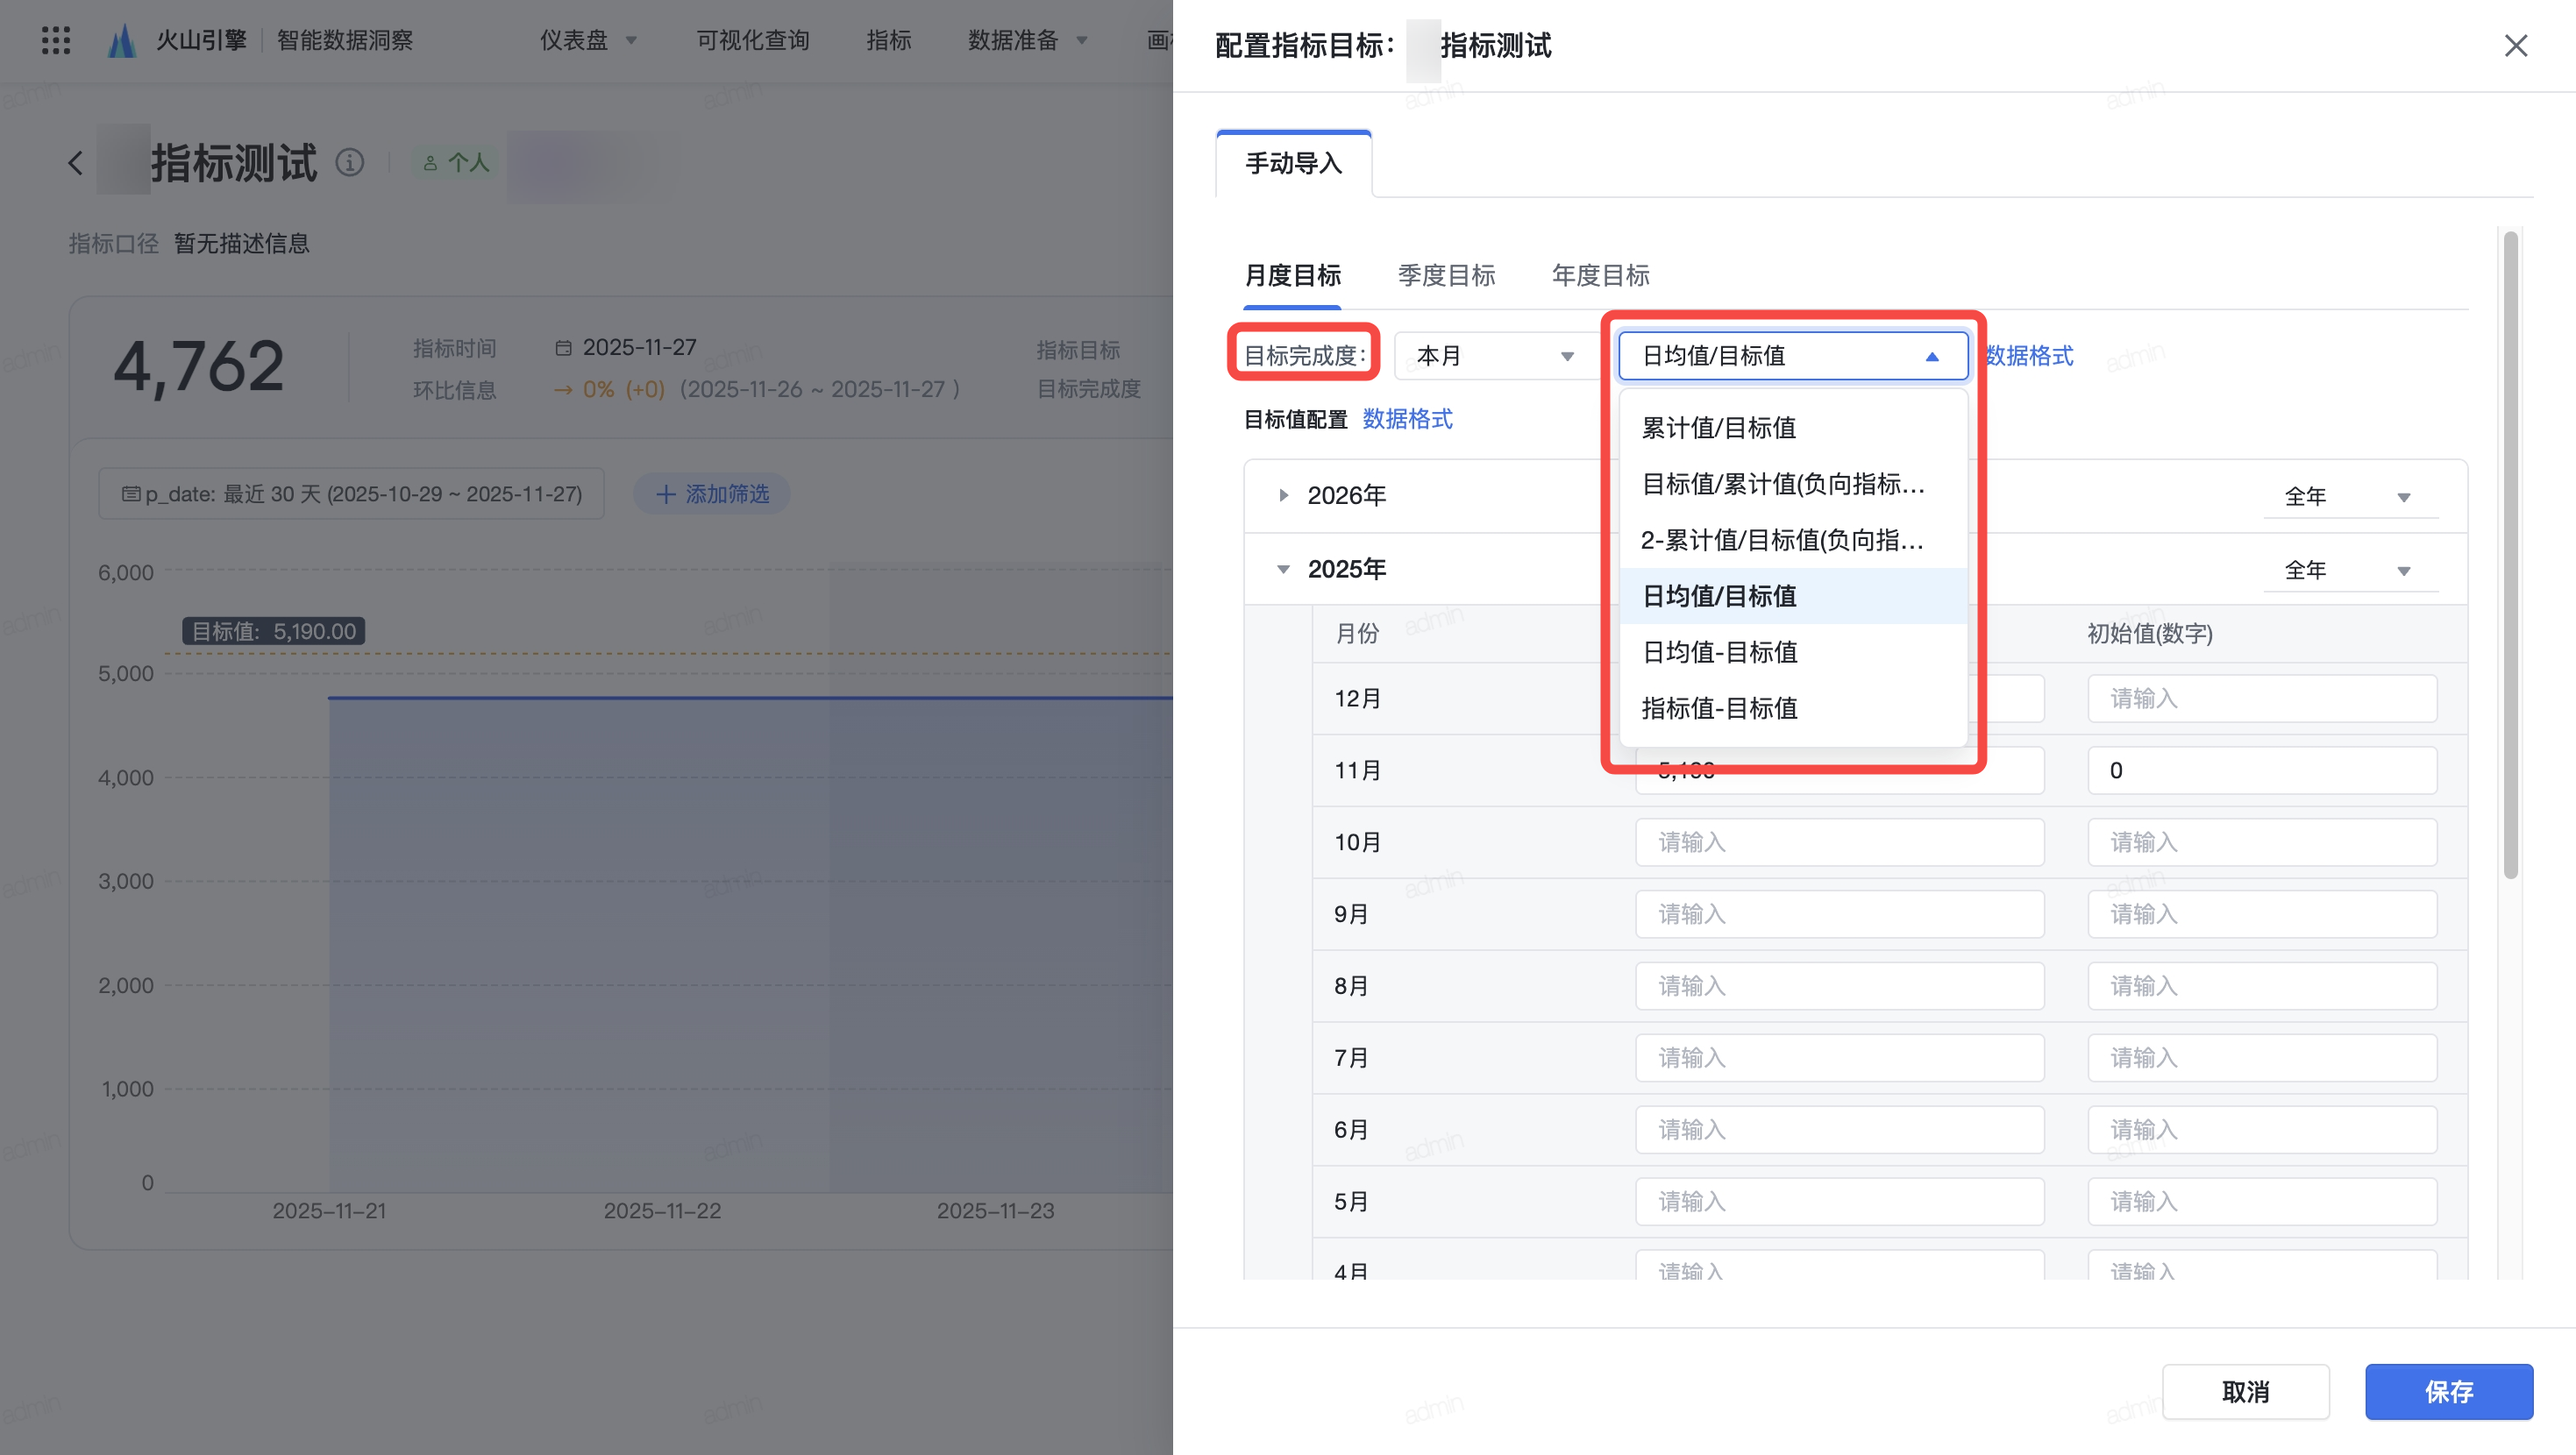Expand the 2026年 tree row
Viewport: 2576px width, 1455px height.
1283,496
